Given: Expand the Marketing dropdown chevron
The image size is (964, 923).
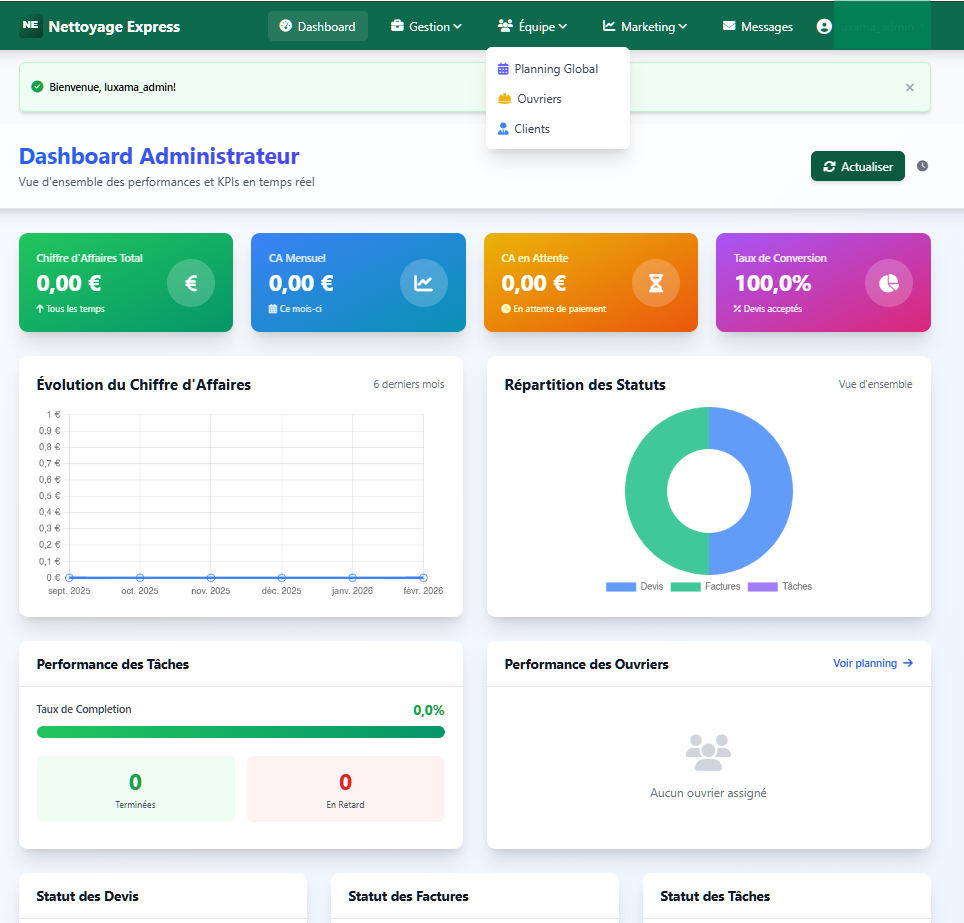Looking at the screenshot, I should pyautogui.click(x=682, y=26).
